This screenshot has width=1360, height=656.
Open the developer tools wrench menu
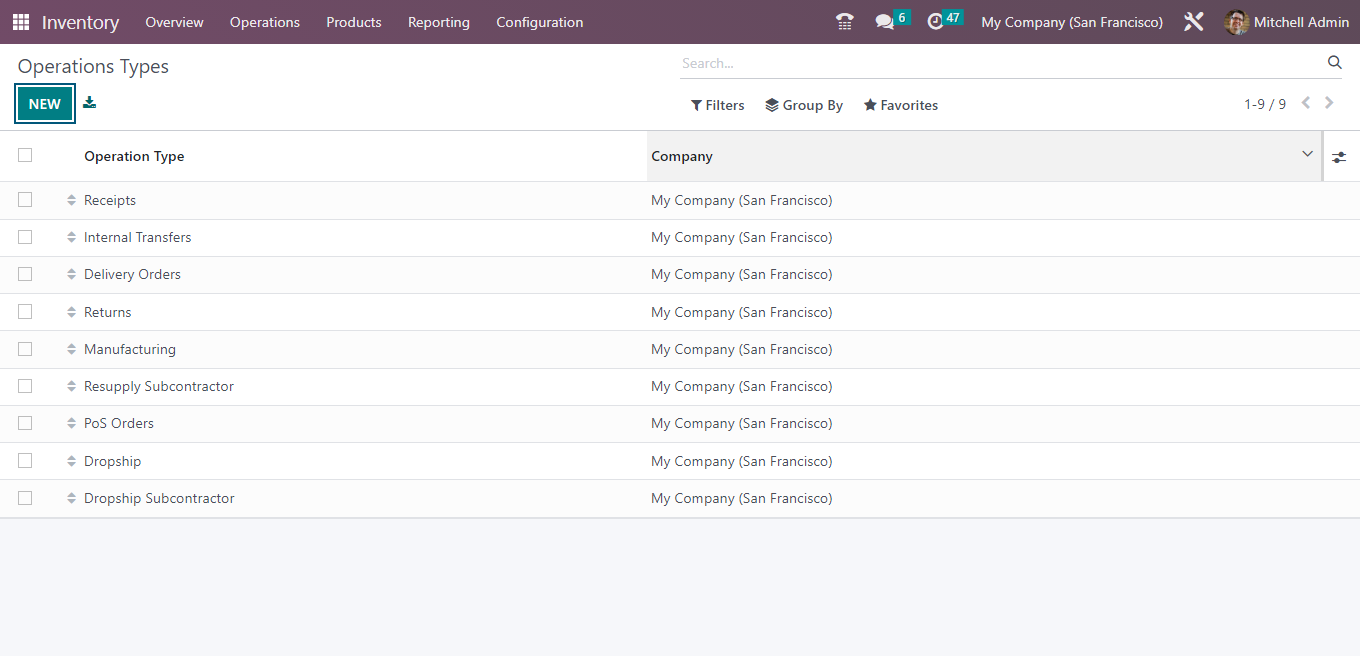1193,21
